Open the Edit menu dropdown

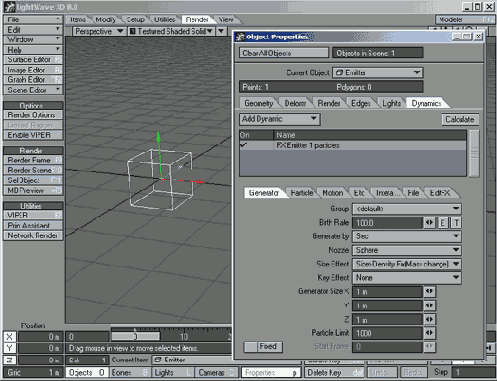33,30
